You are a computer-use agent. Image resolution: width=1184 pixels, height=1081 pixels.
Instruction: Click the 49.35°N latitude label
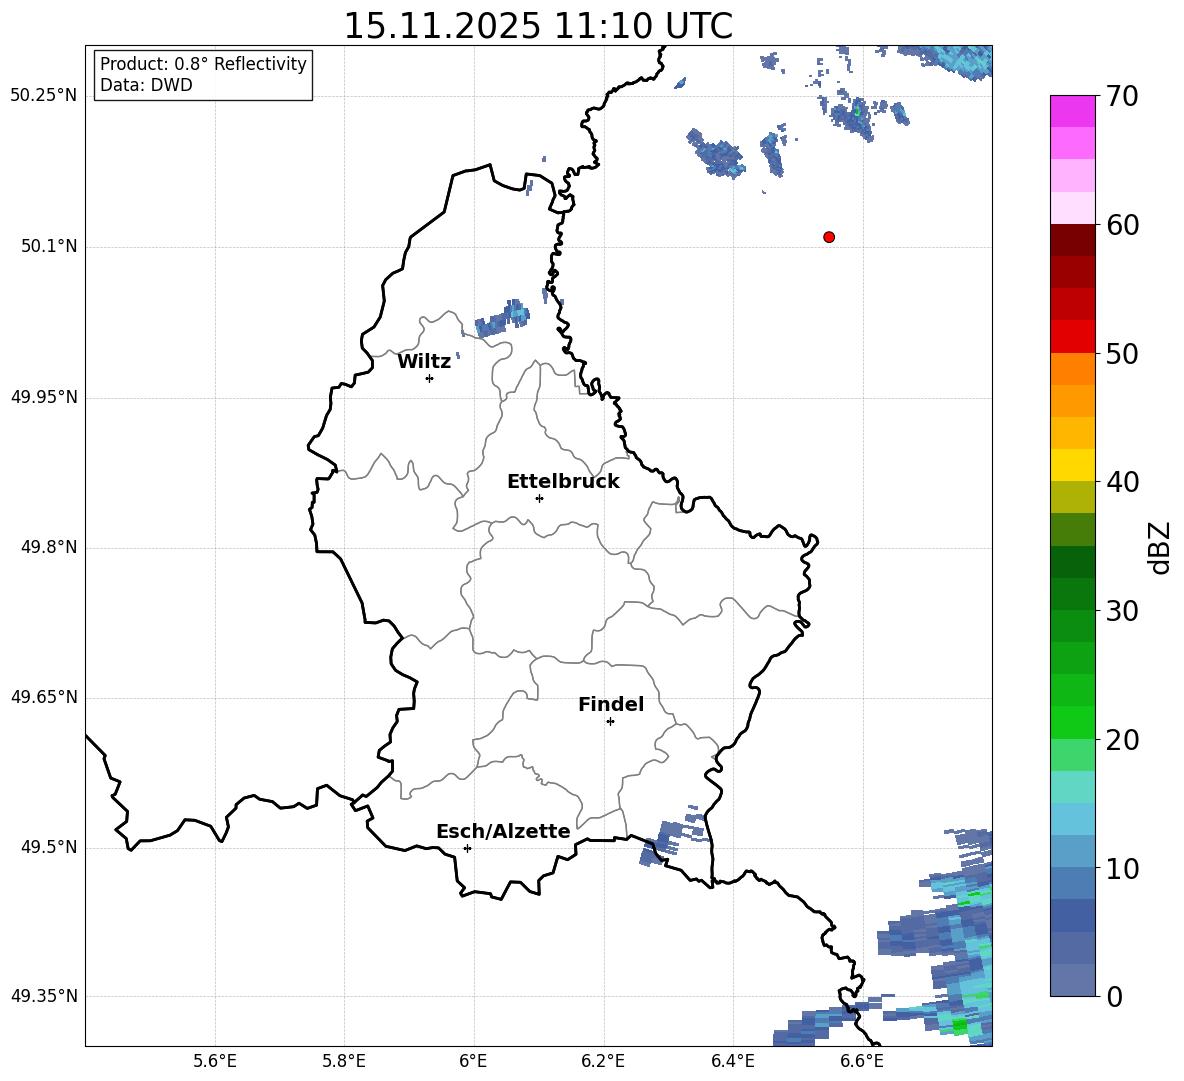click(x=44, y=996)
